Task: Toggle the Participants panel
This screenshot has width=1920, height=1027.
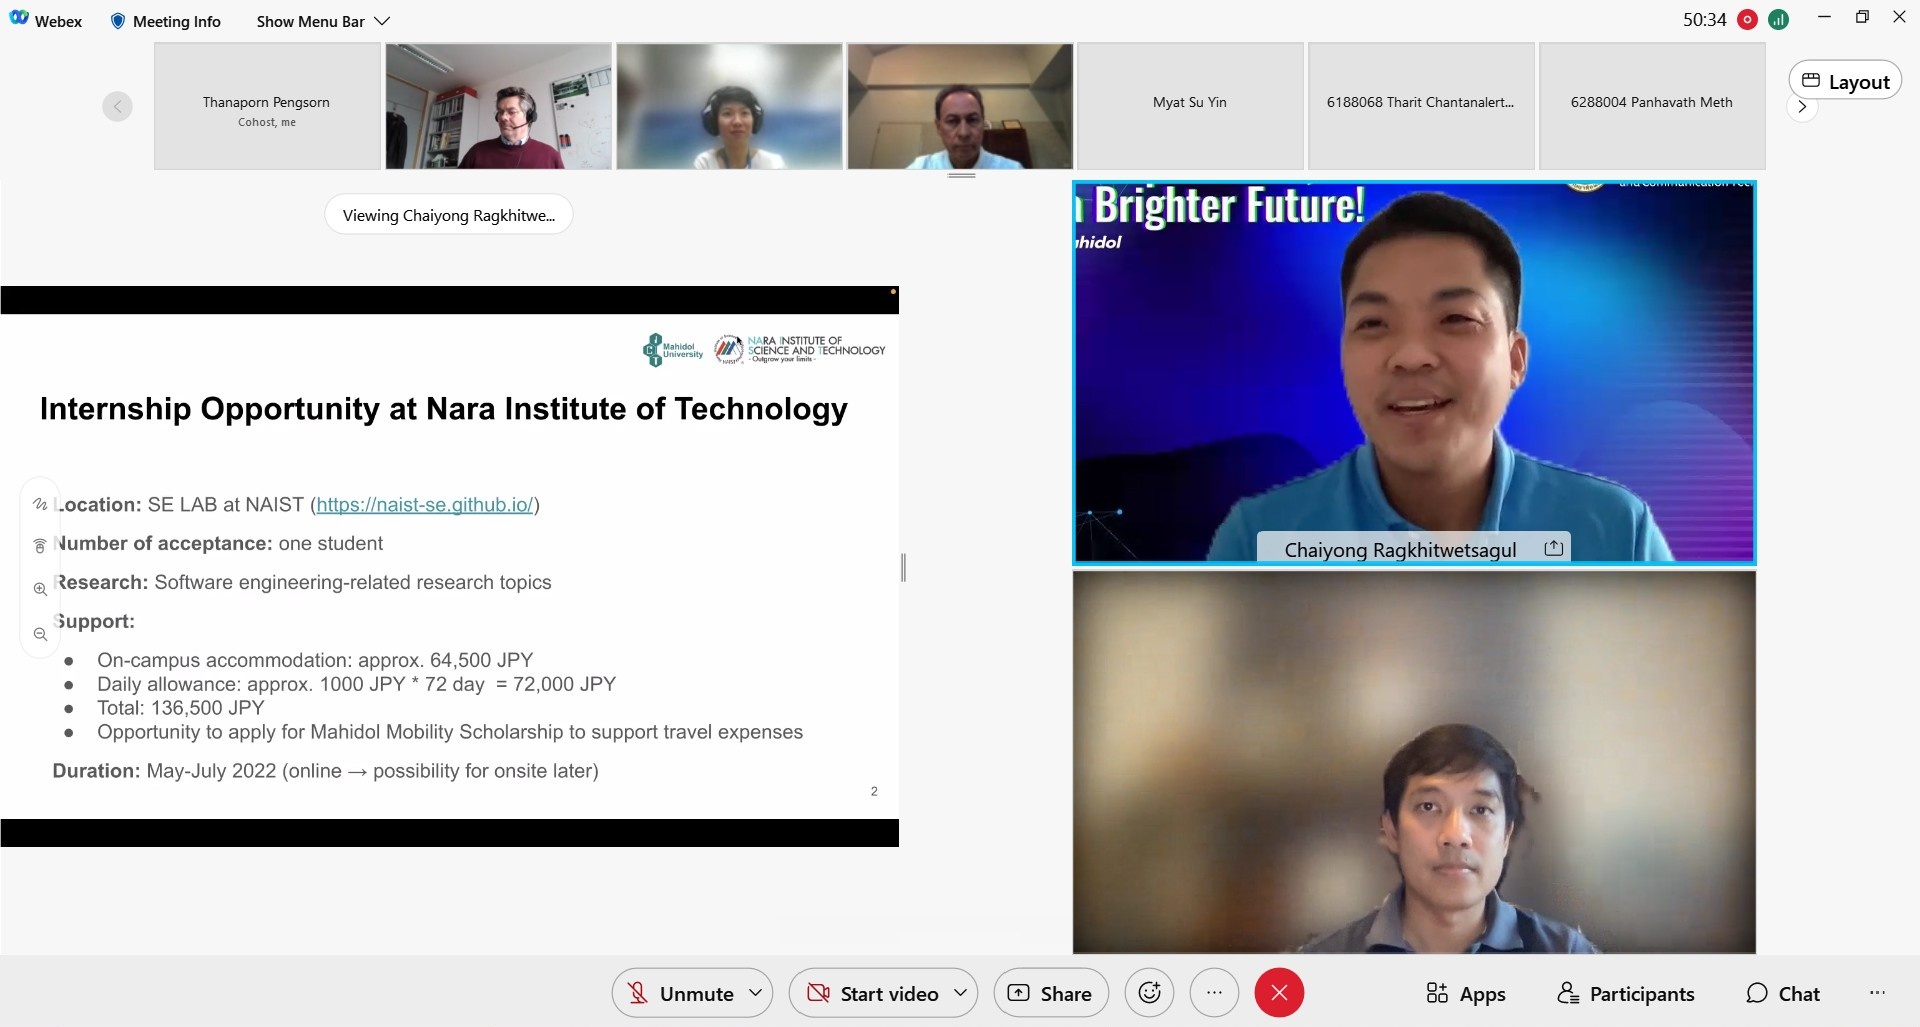Action: tap(1626, 994)
